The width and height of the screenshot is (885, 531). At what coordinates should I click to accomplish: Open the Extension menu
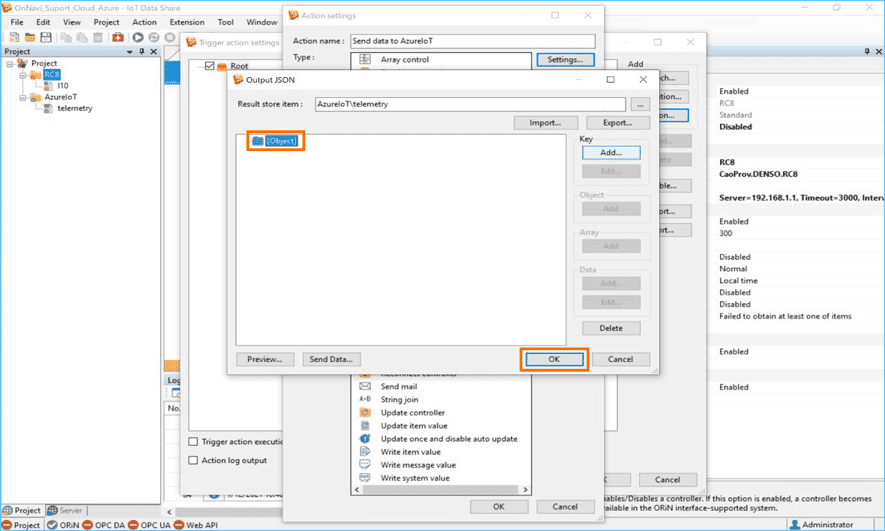(x=187, y=22)
